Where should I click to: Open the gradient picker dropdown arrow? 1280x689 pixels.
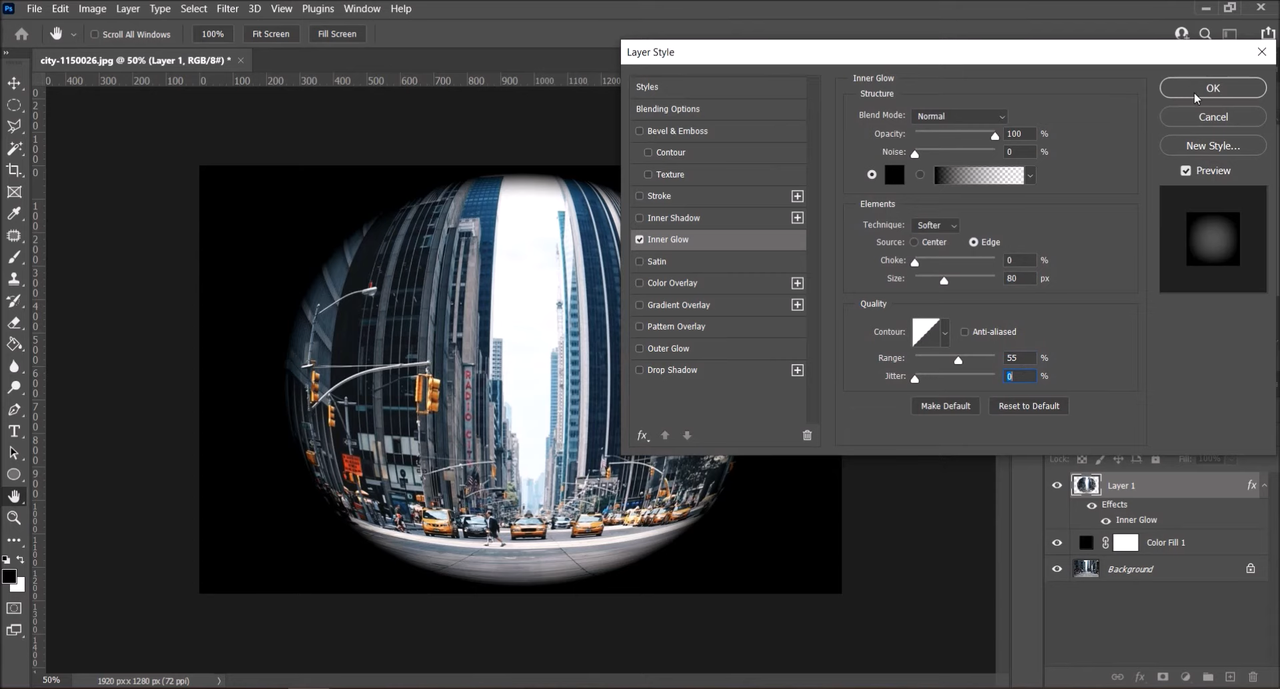click(x=1030, y=176)
